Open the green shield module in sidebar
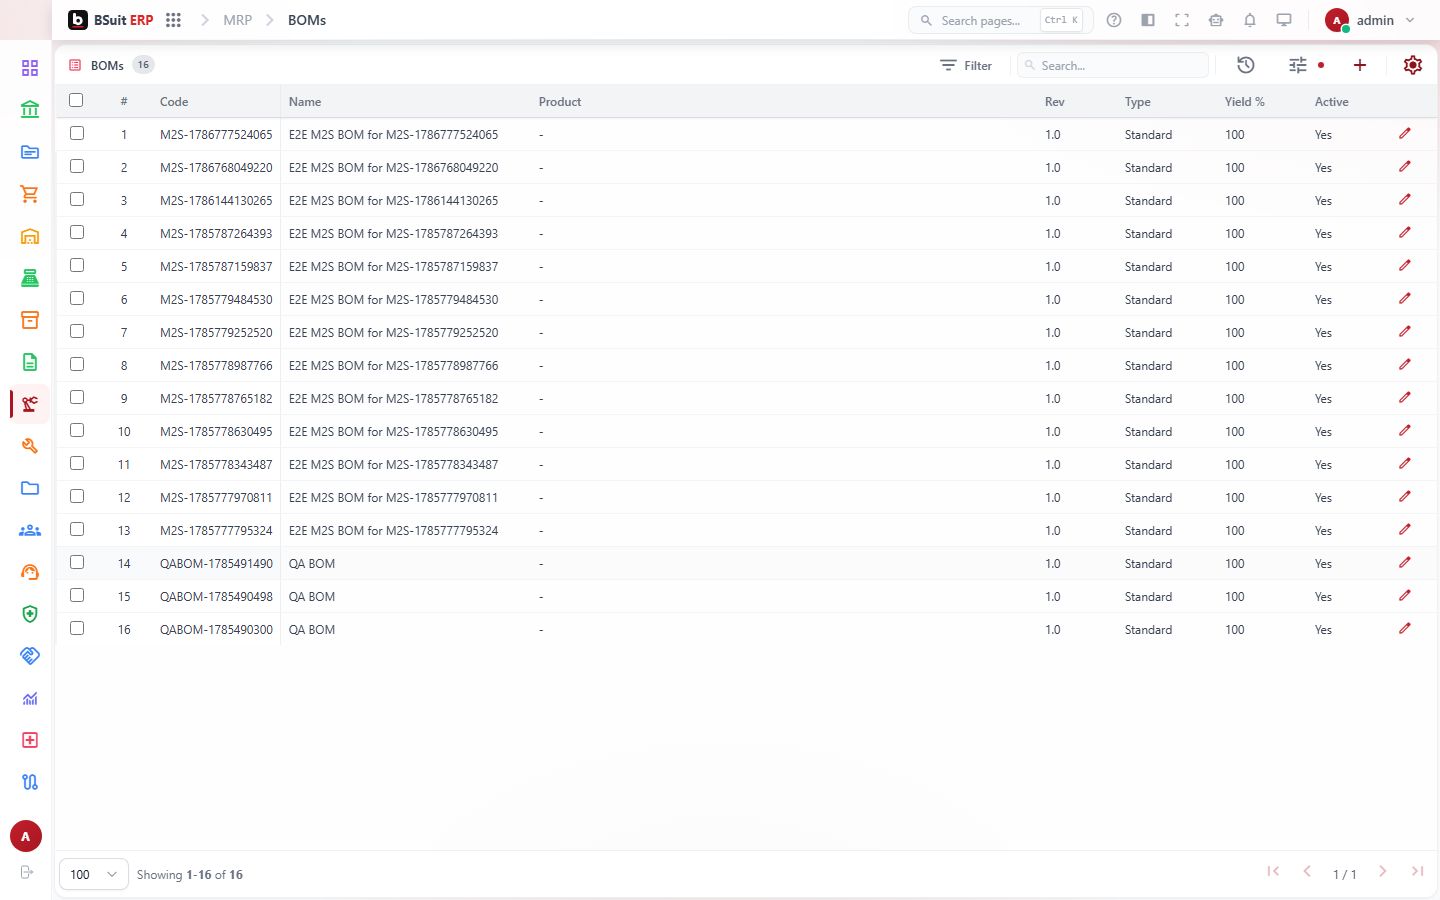Image resolution: width=1440 pixels, height=900 pixels. [30, 614]
